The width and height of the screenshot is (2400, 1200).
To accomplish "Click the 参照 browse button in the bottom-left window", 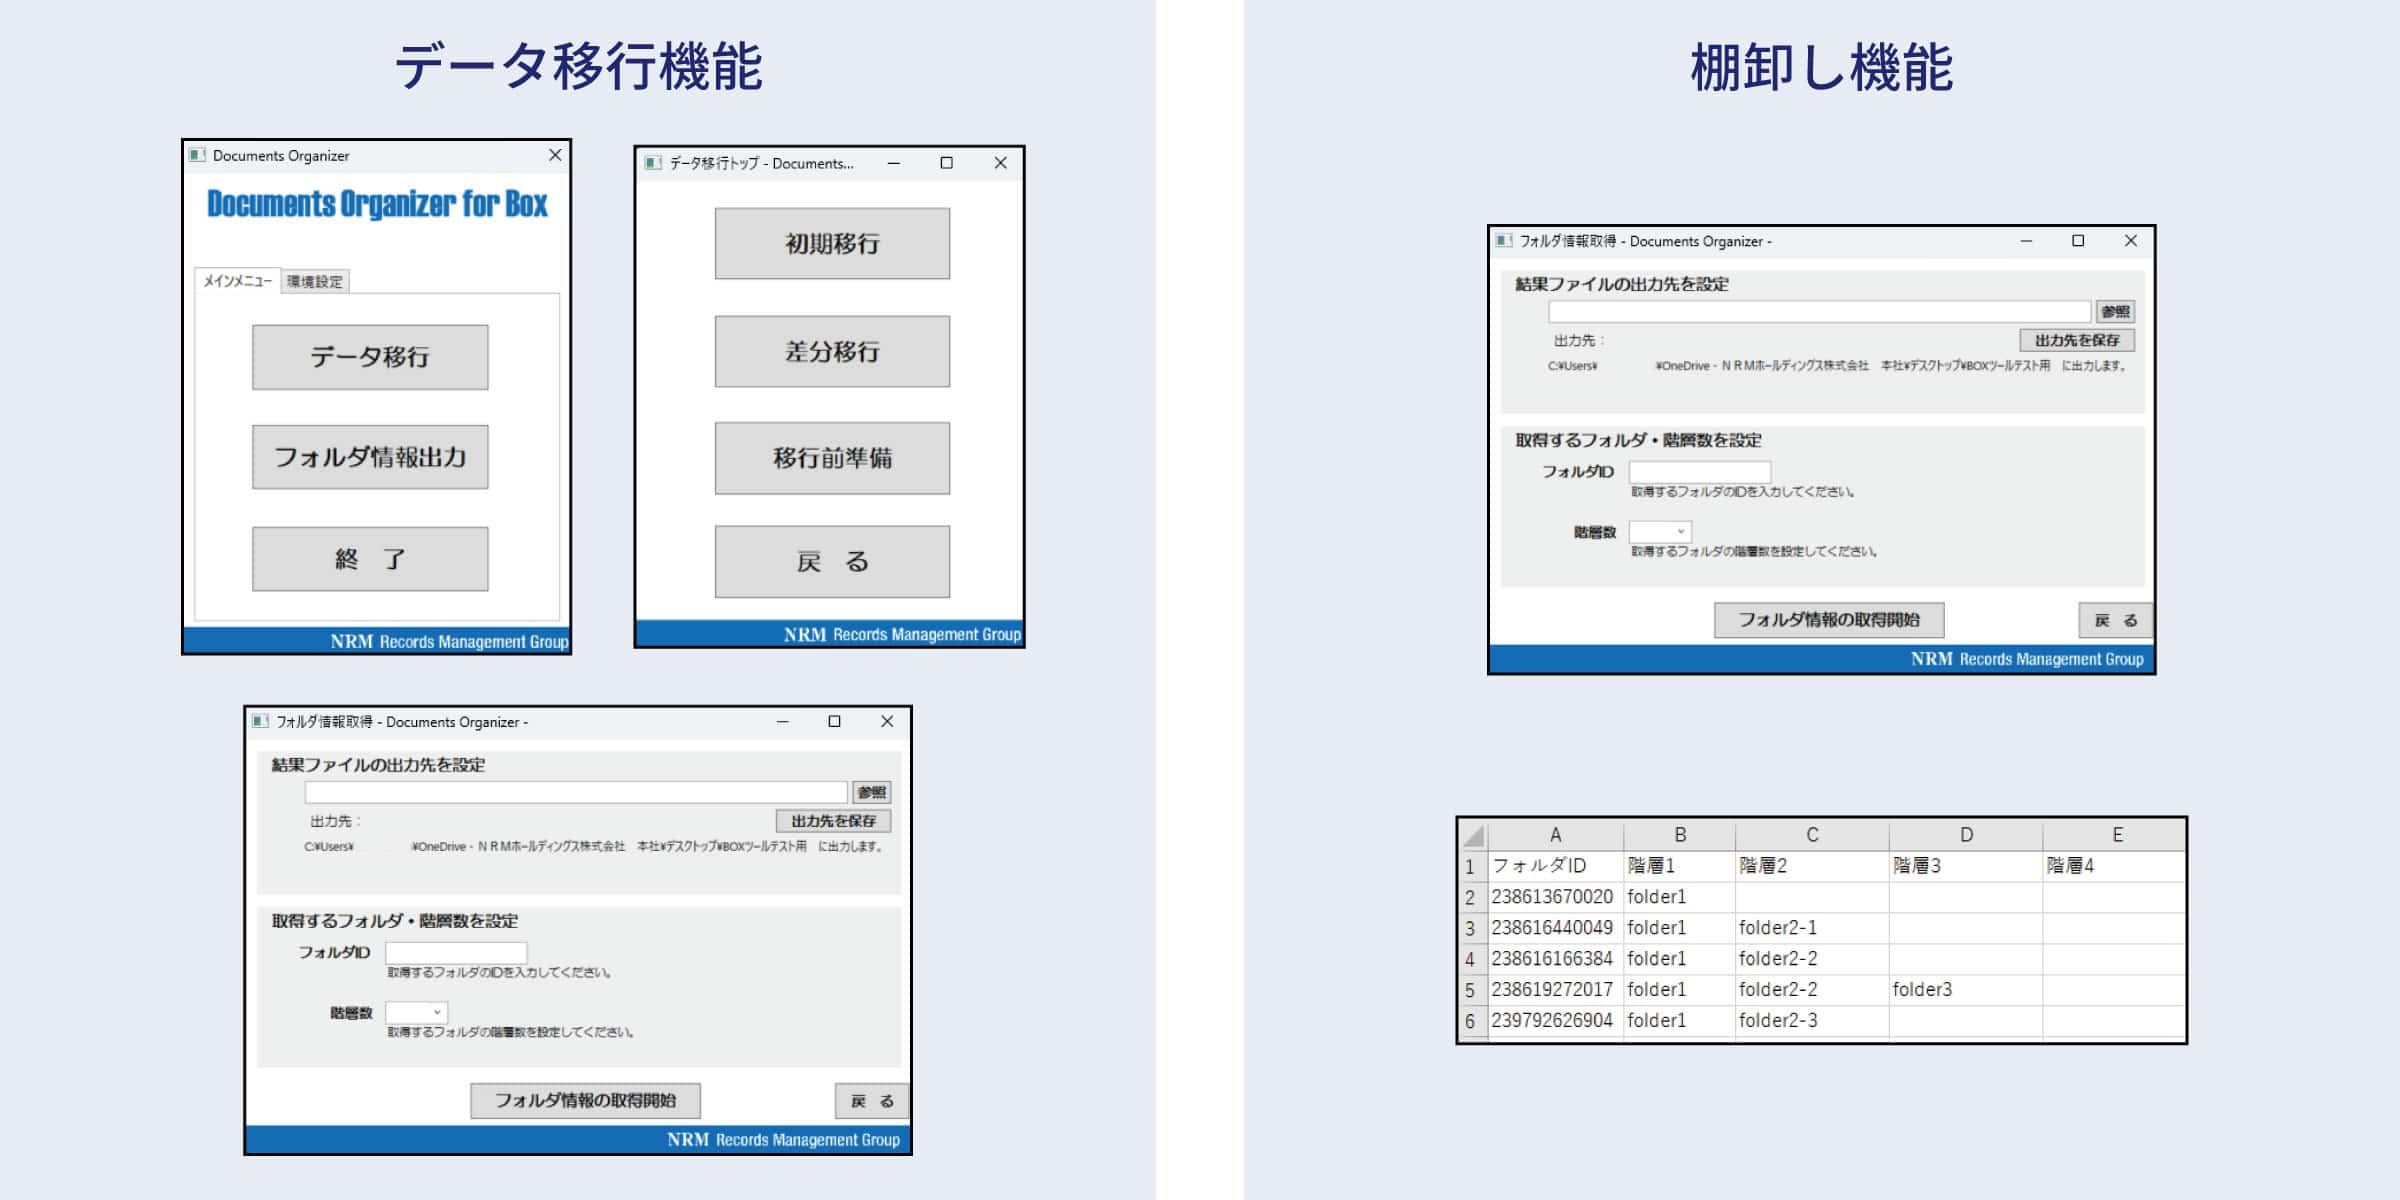I will 871,792.
